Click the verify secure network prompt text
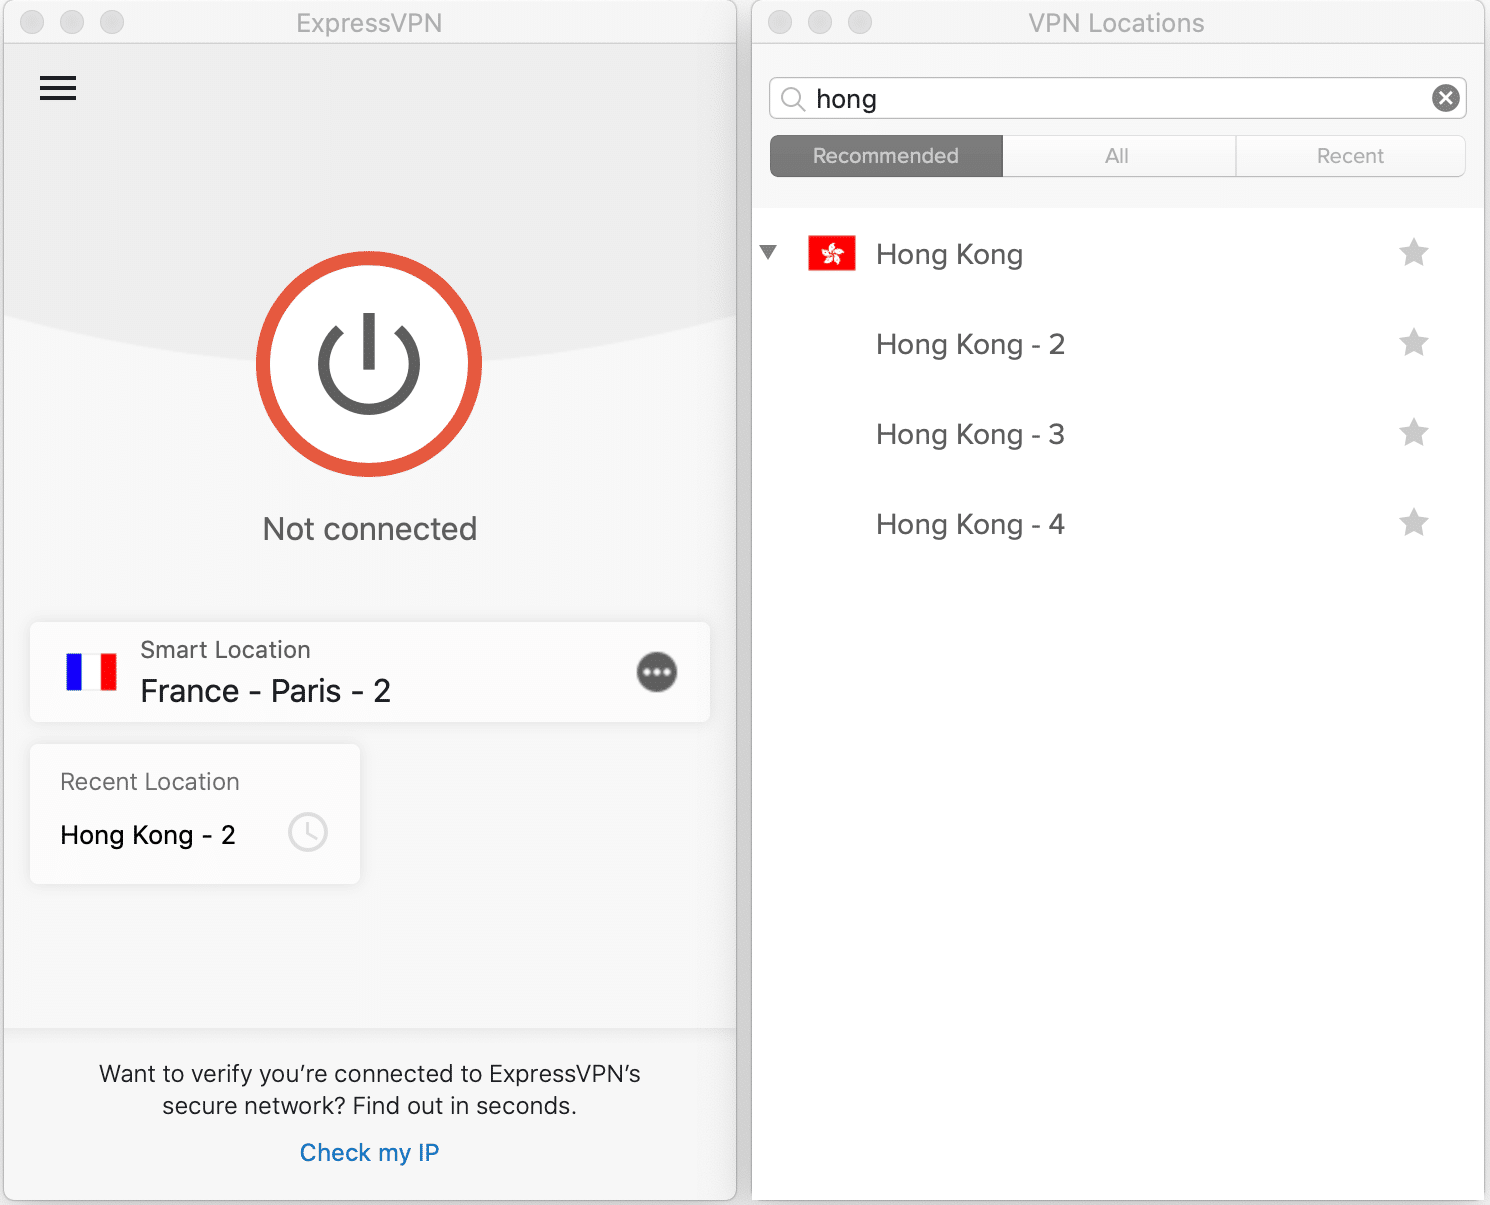The image size is (1490, 1205). point(369,1089)
